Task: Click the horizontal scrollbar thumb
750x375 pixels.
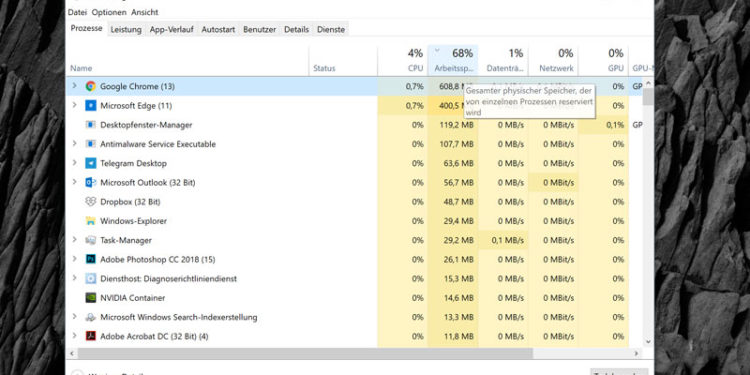Action: [x=305, y=353]
